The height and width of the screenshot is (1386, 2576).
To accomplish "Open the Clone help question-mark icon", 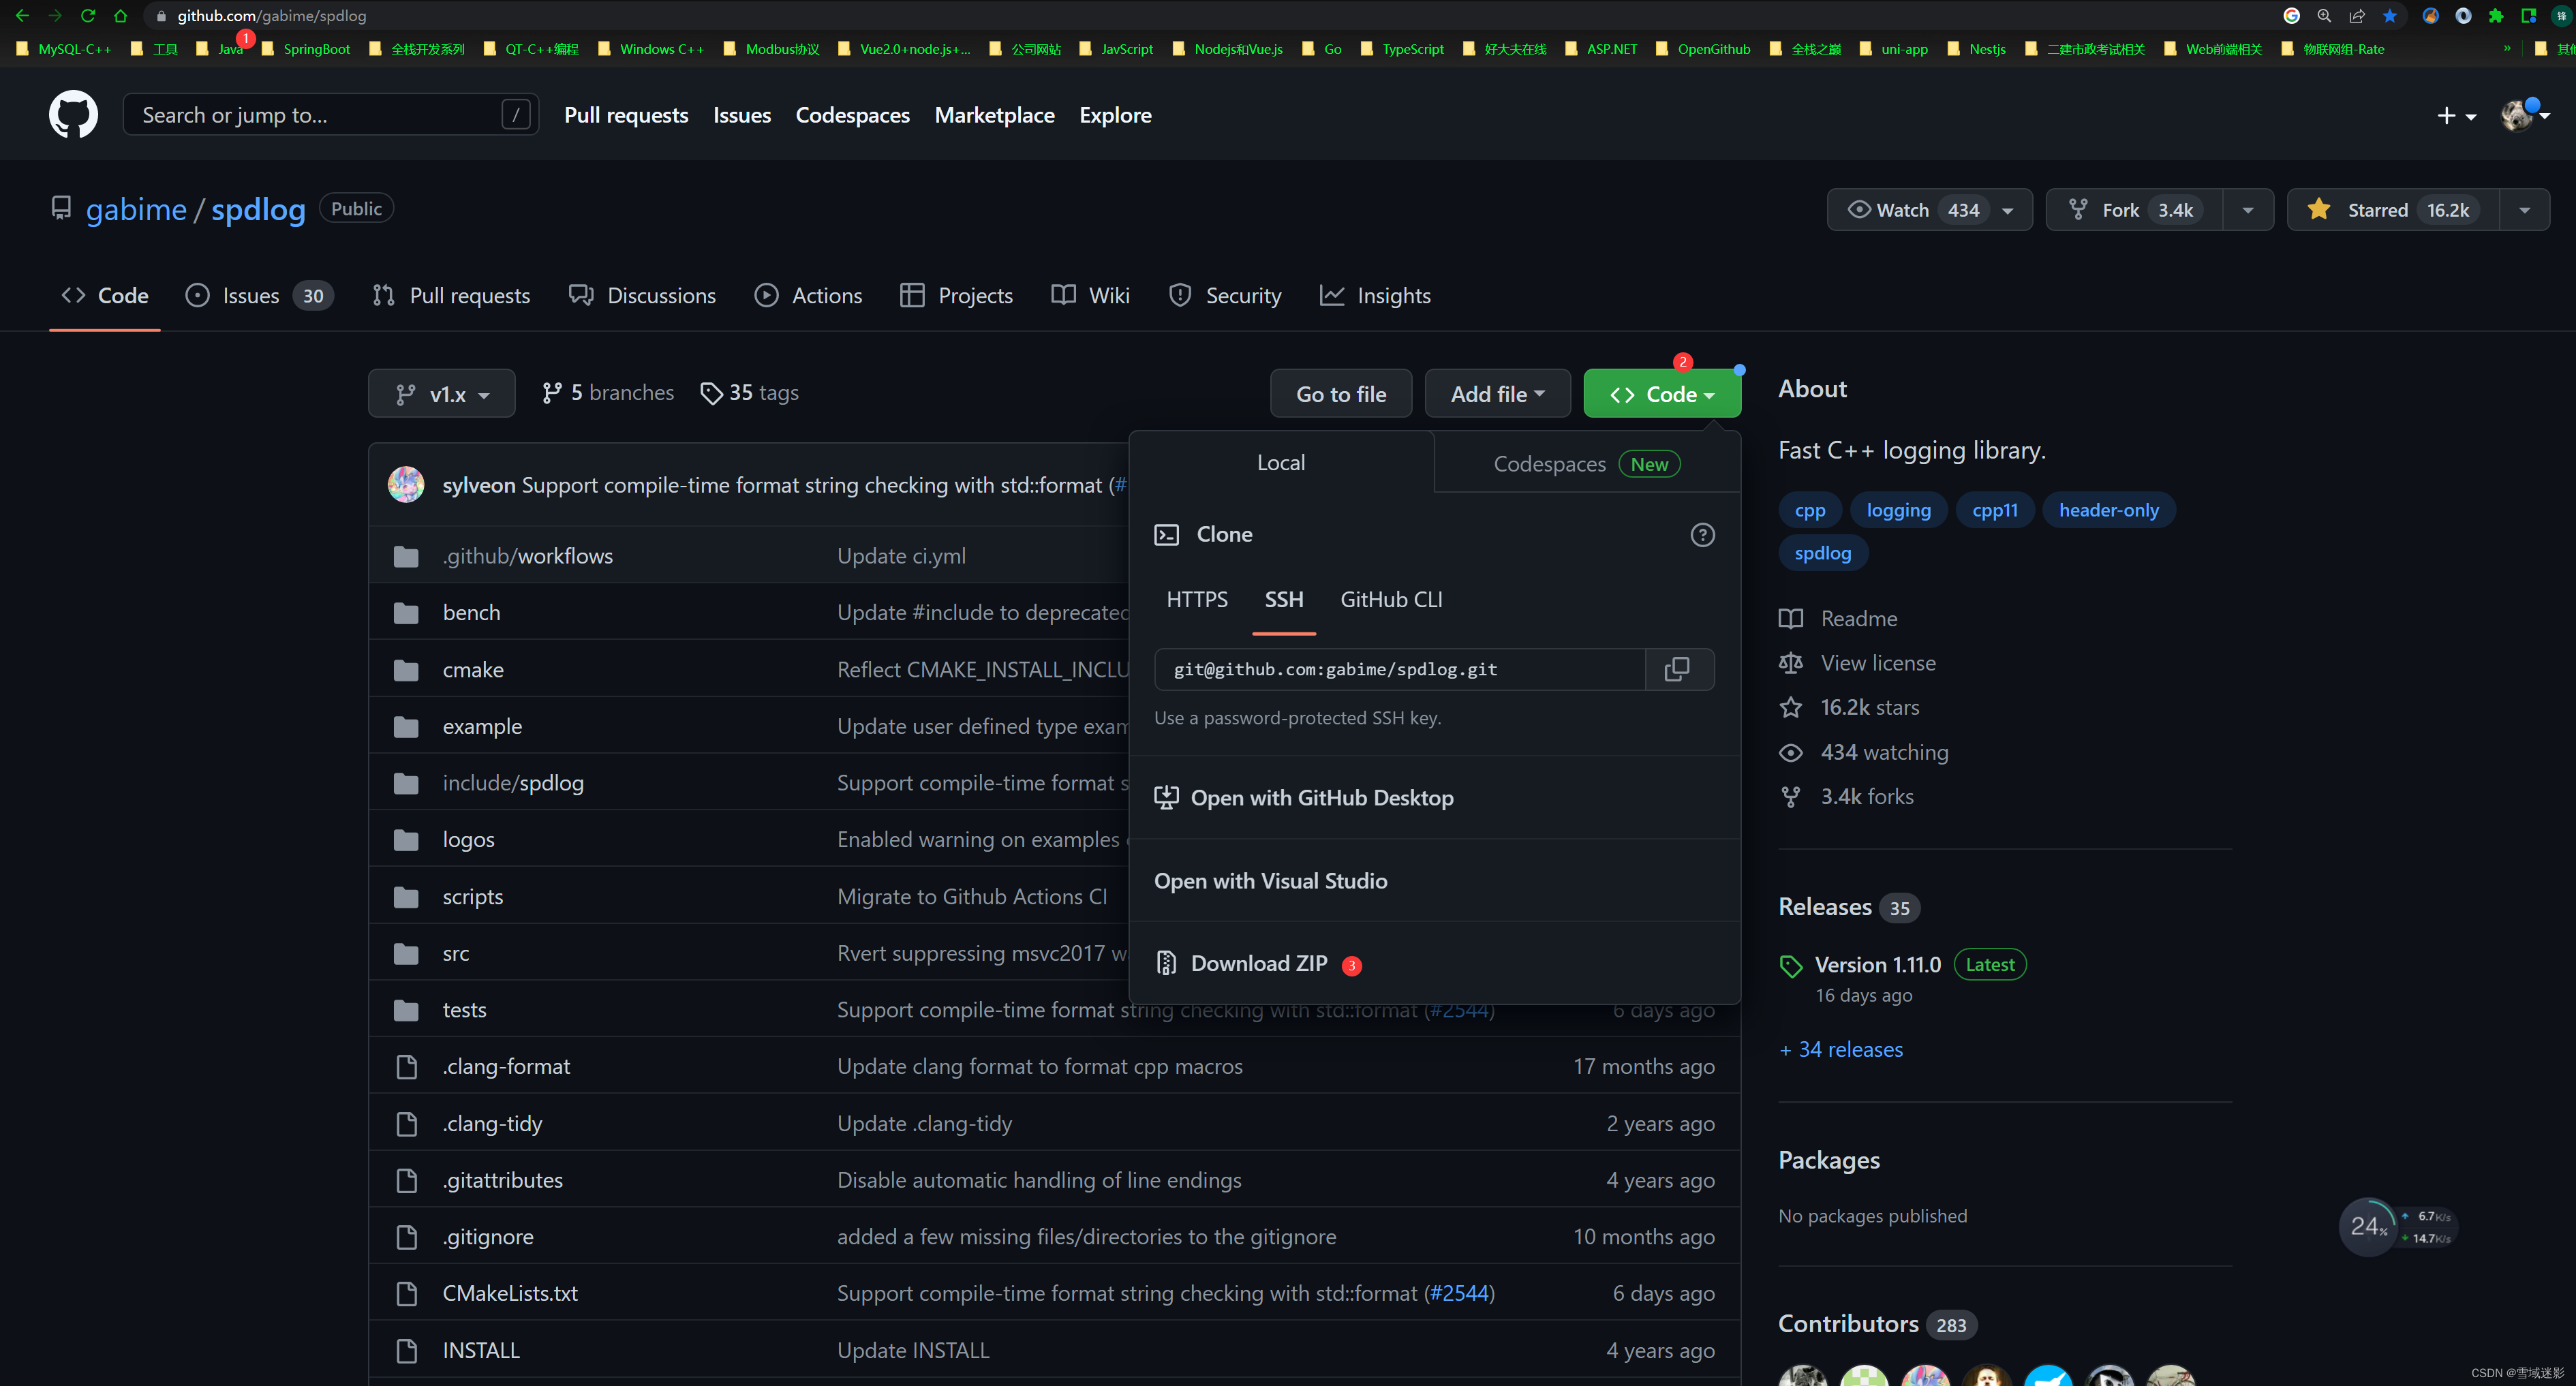I will [x=1702, y=535].
